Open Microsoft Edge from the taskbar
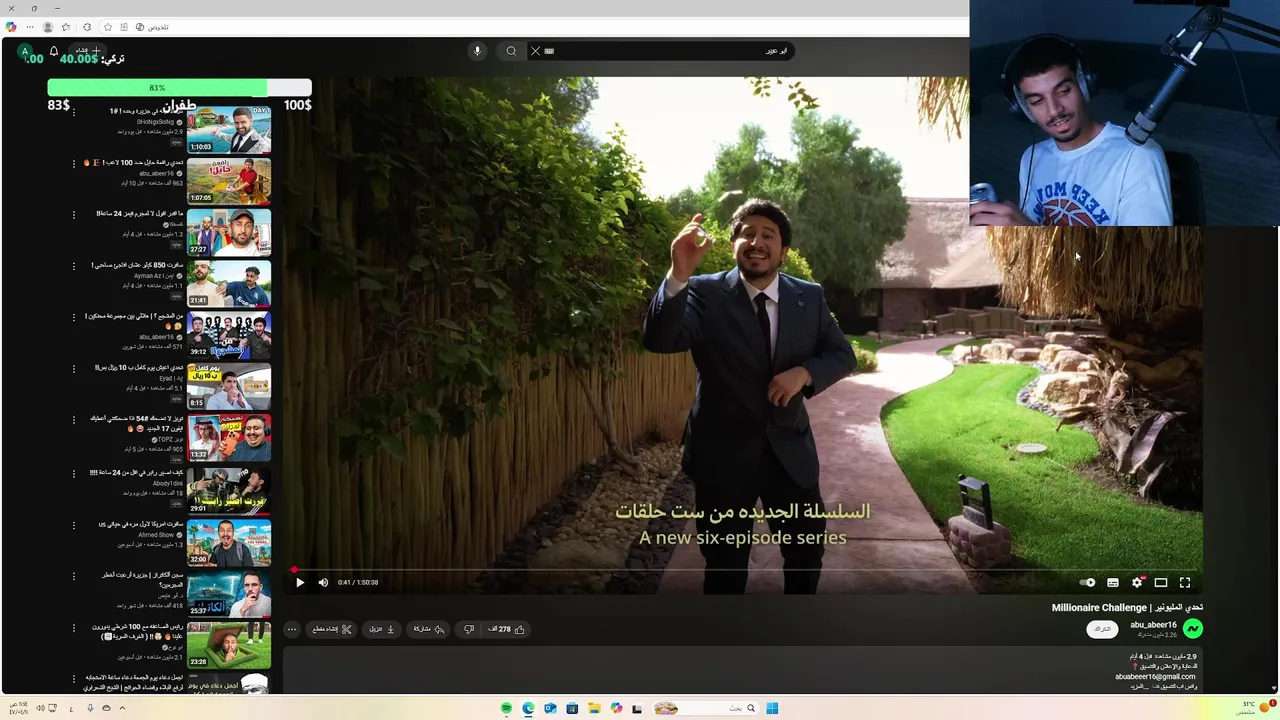 [x=528, y=708]
